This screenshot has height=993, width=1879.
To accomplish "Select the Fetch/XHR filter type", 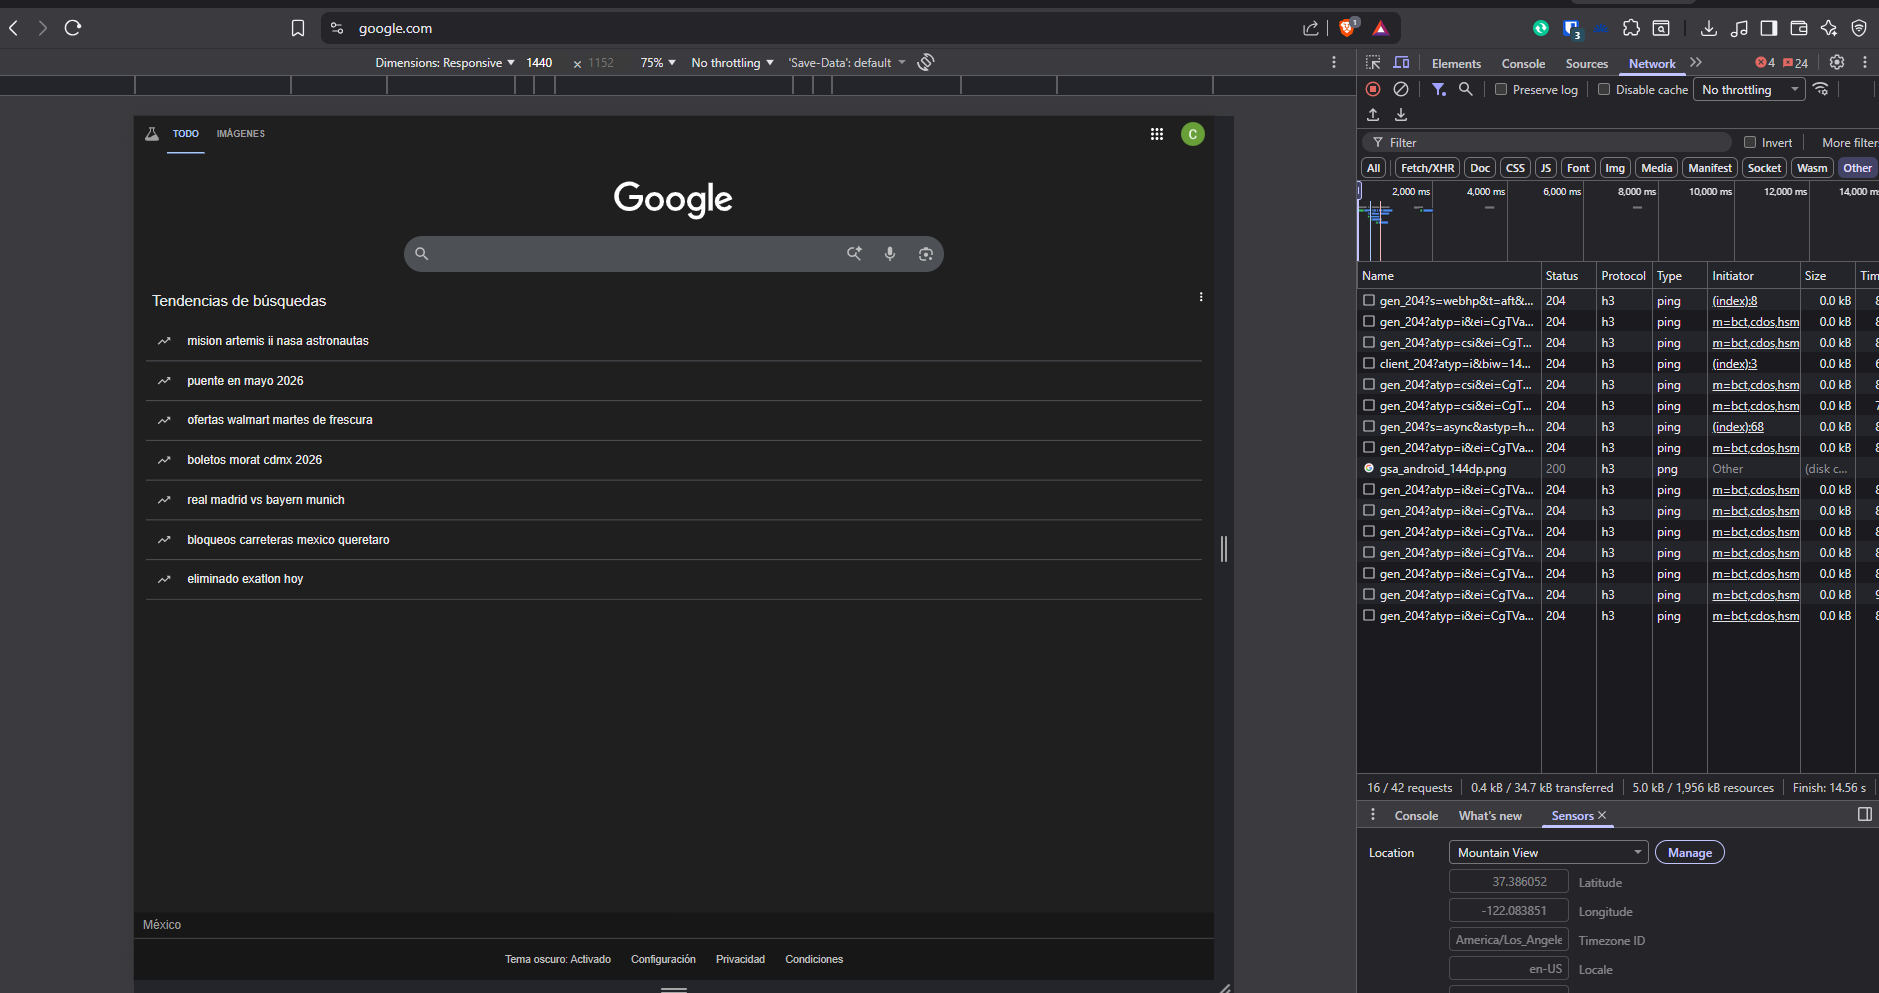I will pyautogui.click(x=1427, y=168).
